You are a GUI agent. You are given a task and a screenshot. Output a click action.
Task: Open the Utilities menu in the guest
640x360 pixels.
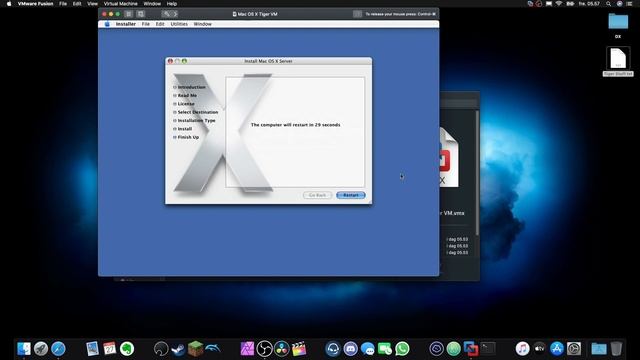[179, 24]
